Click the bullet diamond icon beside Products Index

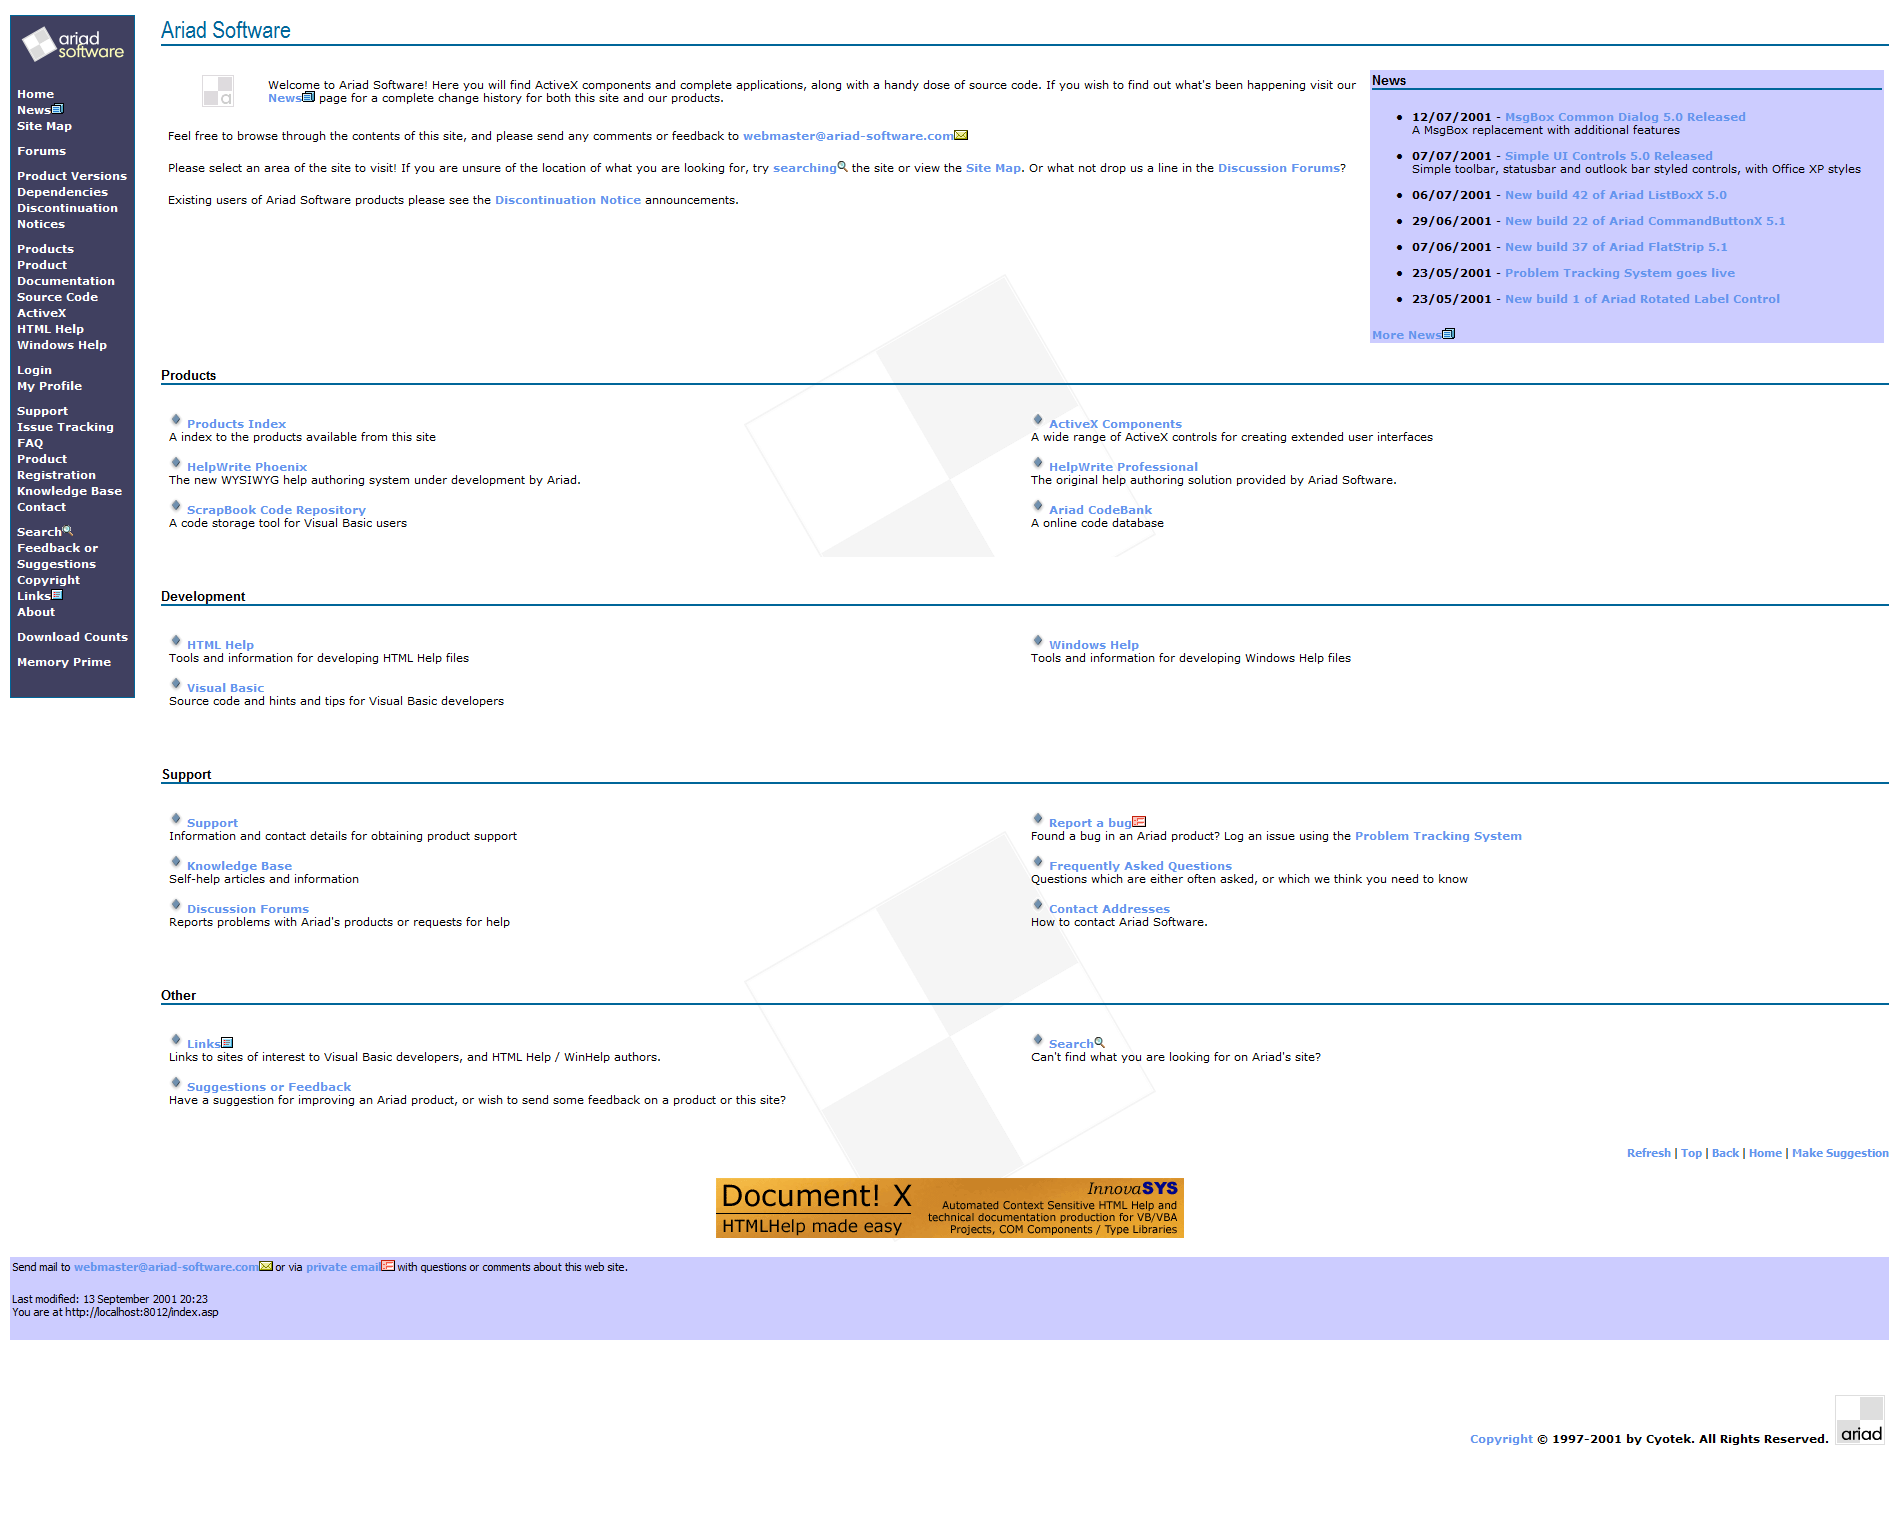176,420
